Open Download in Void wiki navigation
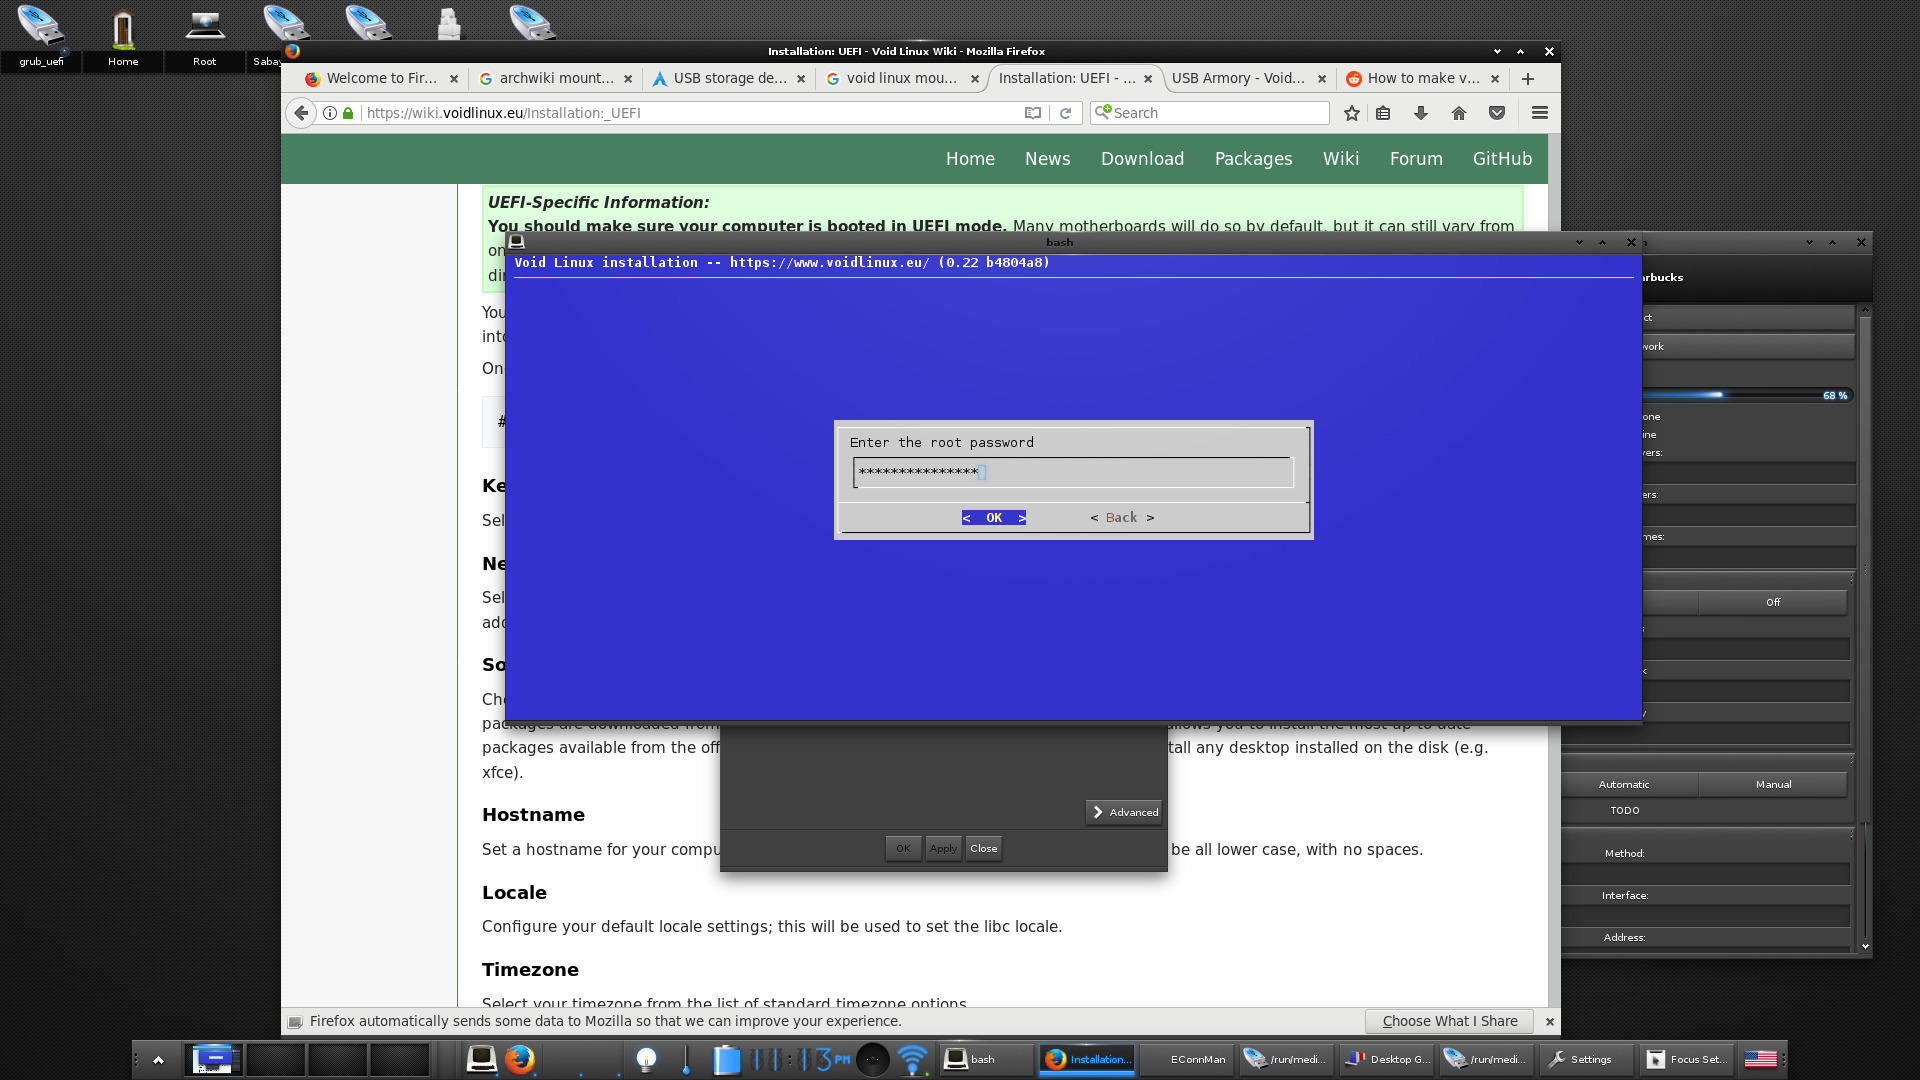Screen dimensions: 1920x1080 [1142, 159]
